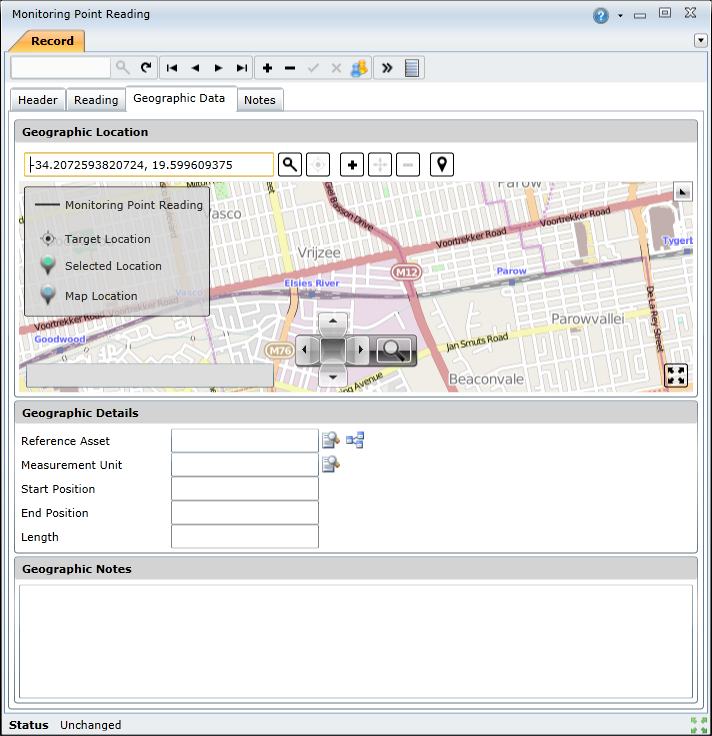The height and width of the screenshot is (736, 712).
Task: Search the location with the magnifier button
Action: [x=290, y=165]
